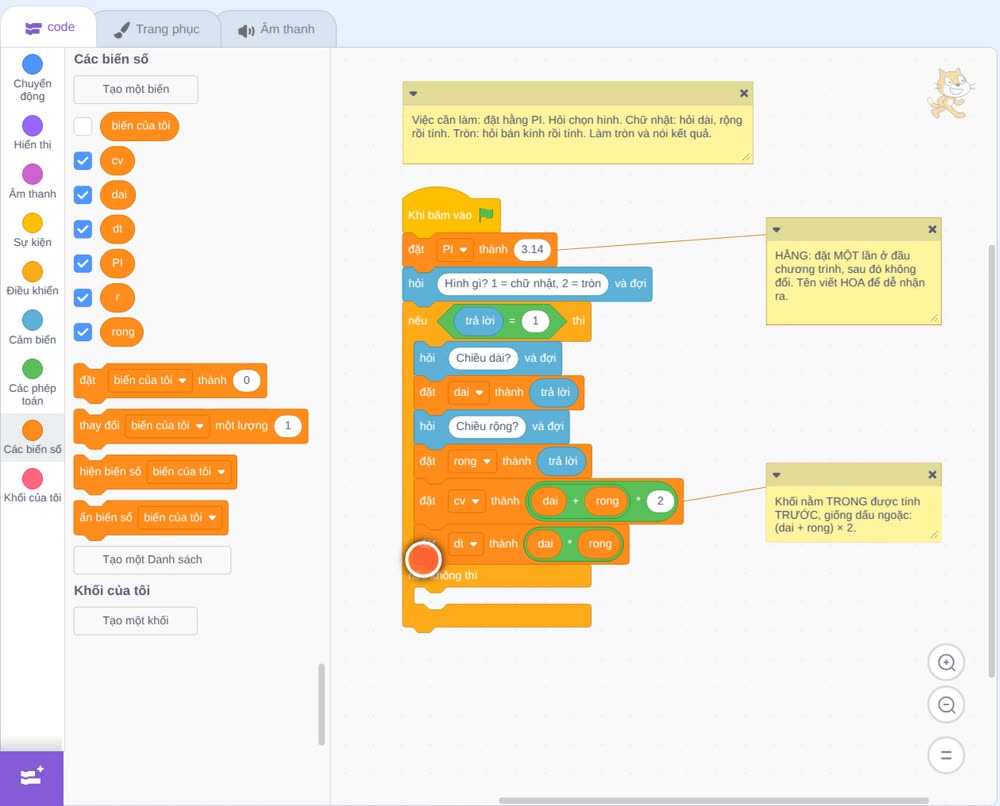Viewport: 1000px width, 806px height.
Task: Collapse the Khối nằm TRONG comment
Action: pyautogui.click(x=776, y=474)
